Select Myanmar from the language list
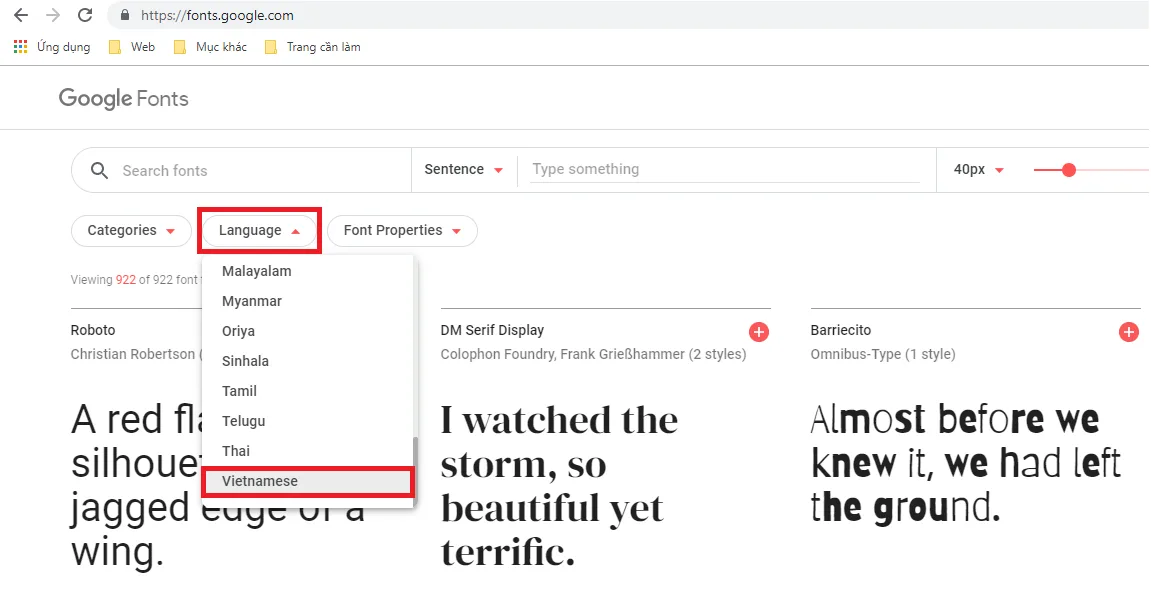The image size is (1151, 597). [308, 301]
